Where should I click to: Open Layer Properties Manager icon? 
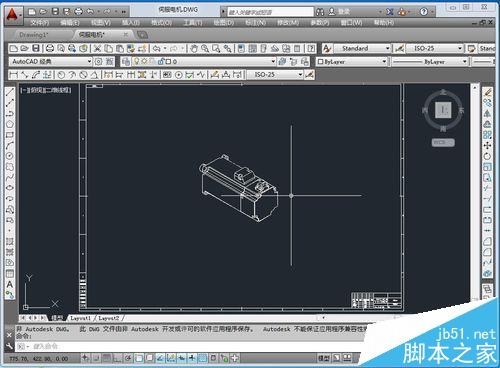click(x=126, y=61)
